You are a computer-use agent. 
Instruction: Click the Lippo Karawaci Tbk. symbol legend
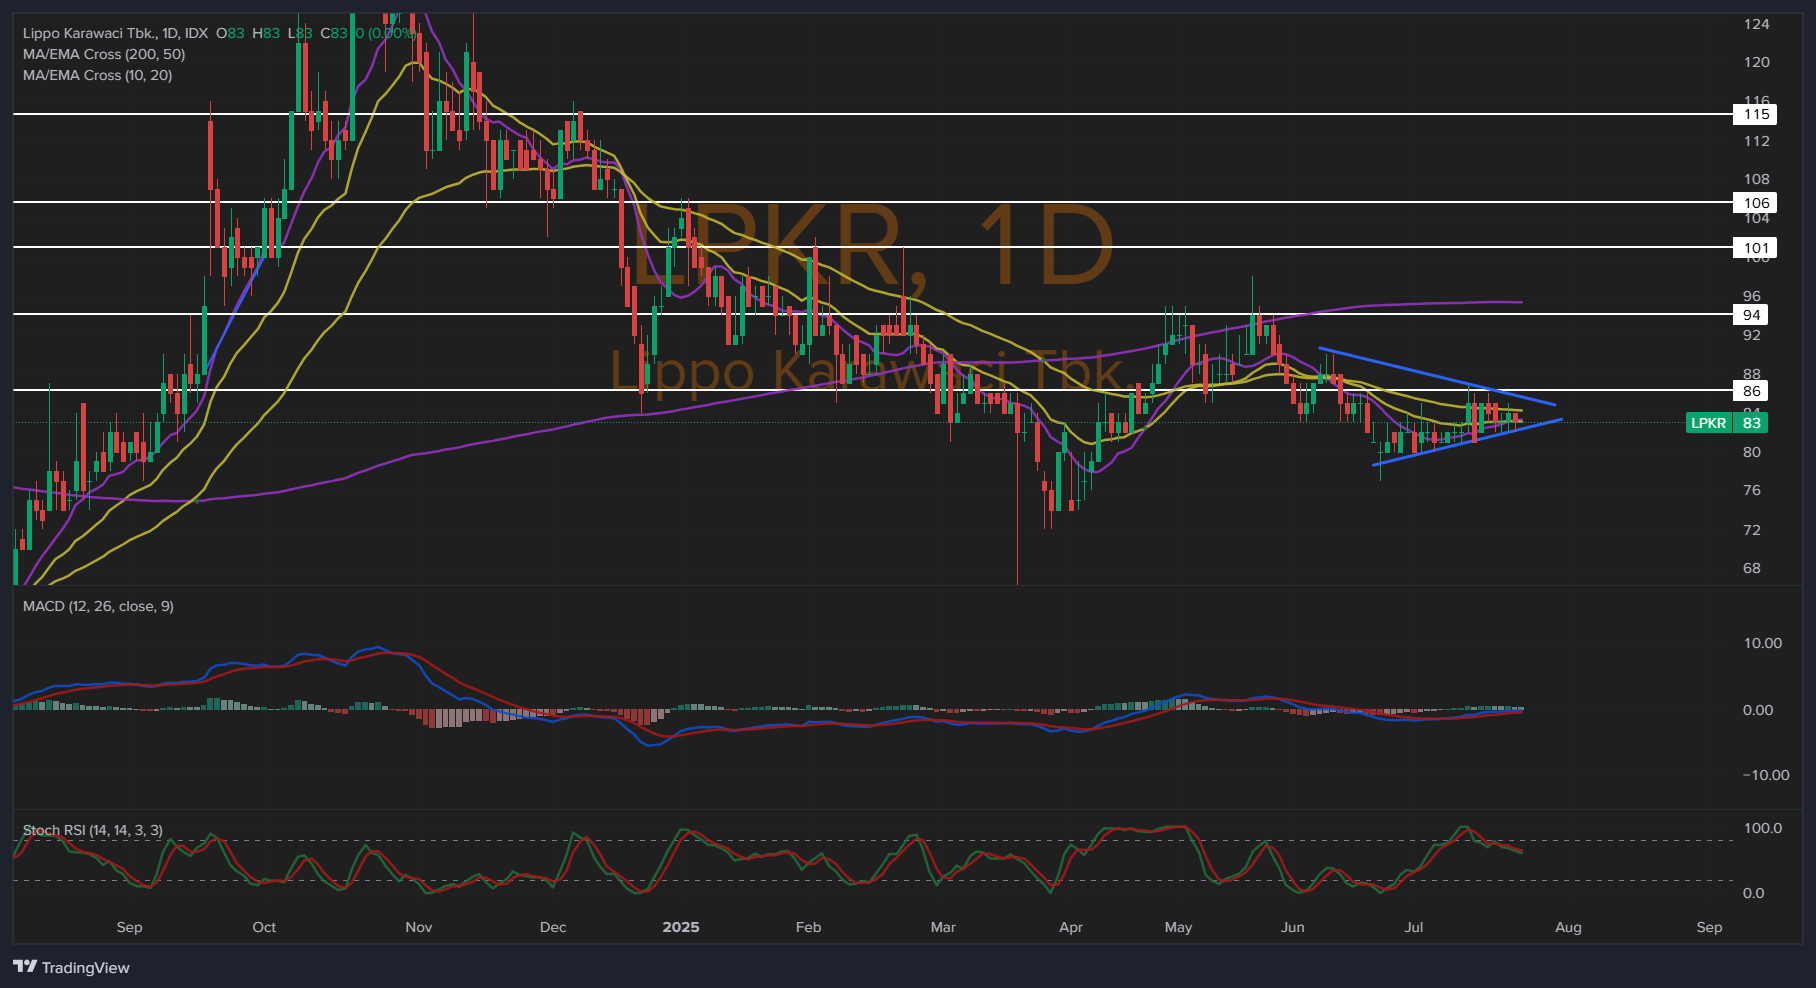point(115,33)
